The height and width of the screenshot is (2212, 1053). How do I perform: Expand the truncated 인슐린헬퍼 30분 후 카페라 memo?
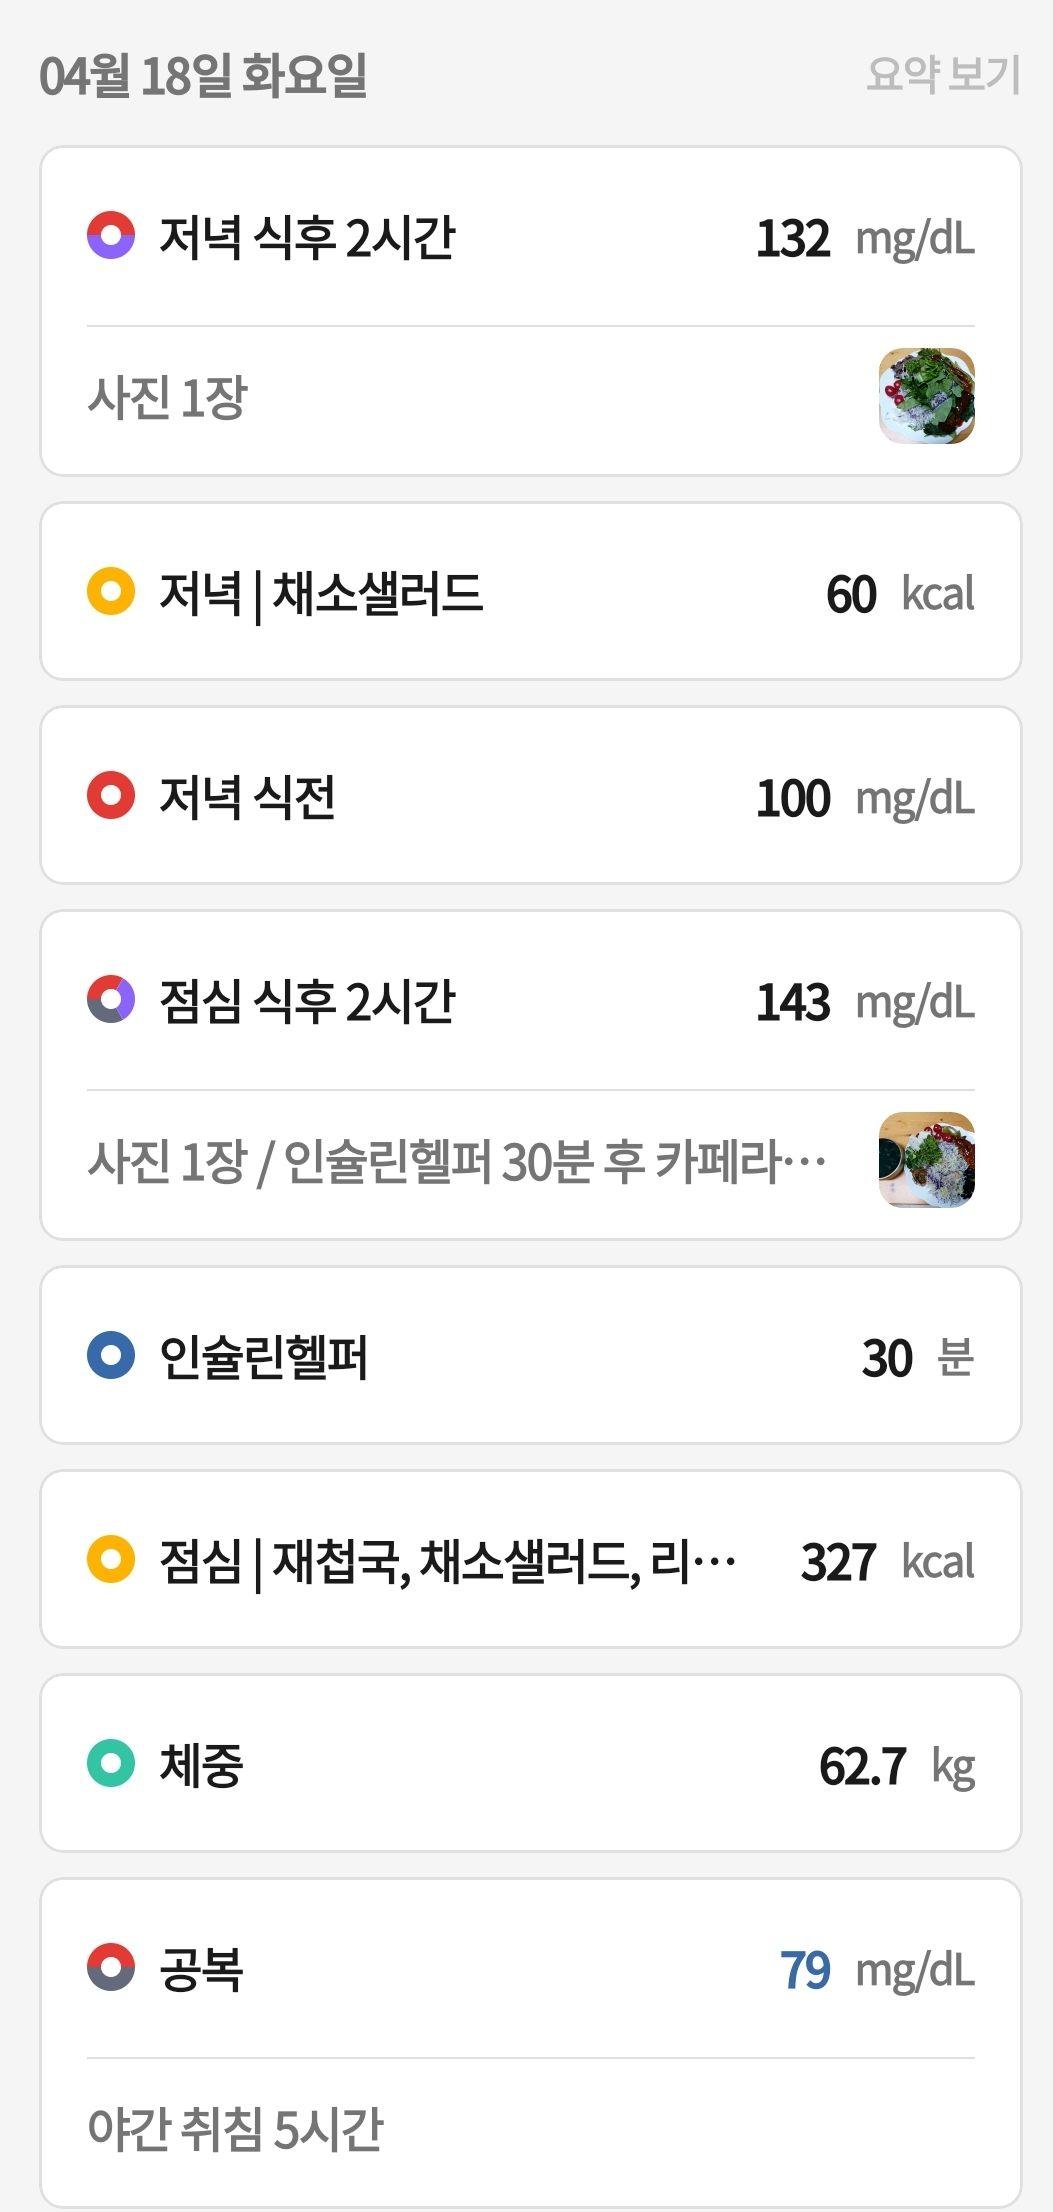coord(457,1161)
